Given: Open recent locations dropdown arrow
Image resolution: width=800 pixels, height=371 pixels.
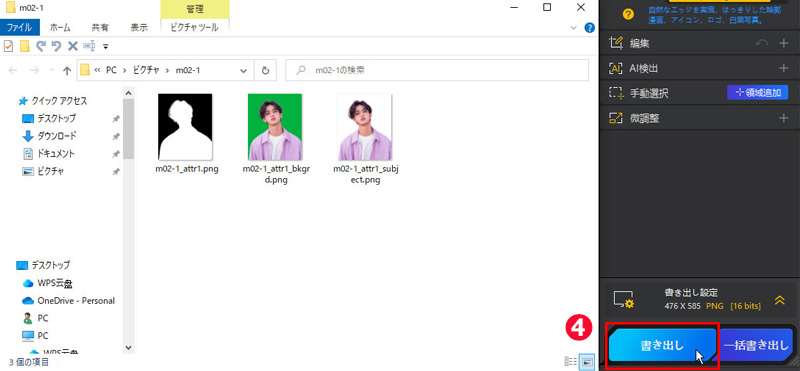Looking at the screenshot, I should [51, 71].
